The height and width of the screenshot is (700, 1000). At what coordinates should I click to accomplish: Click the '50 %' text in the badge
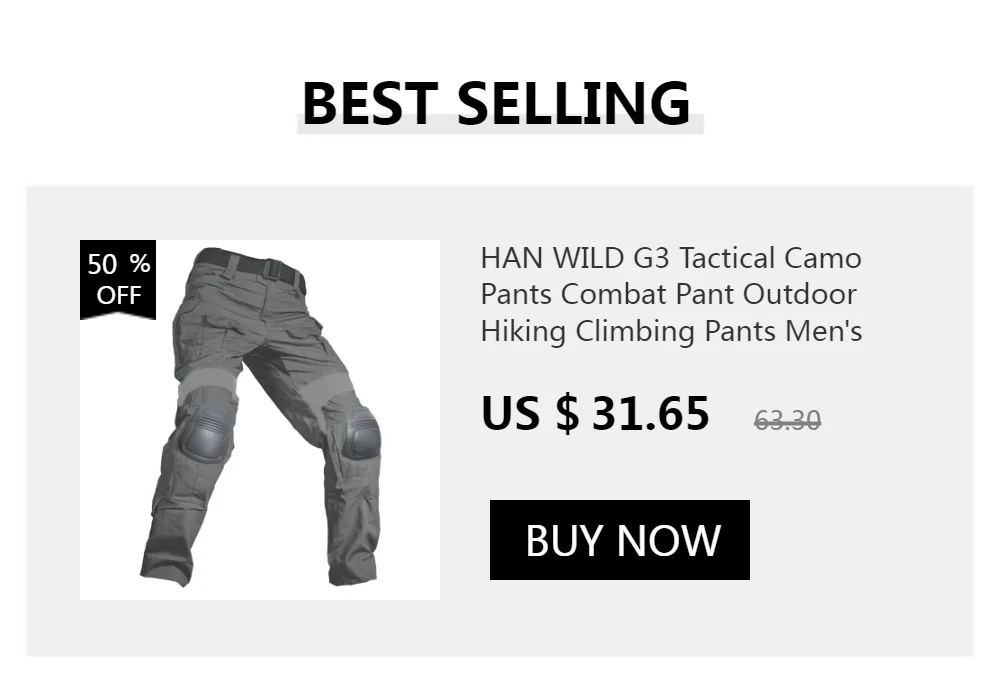pos(119,264)
